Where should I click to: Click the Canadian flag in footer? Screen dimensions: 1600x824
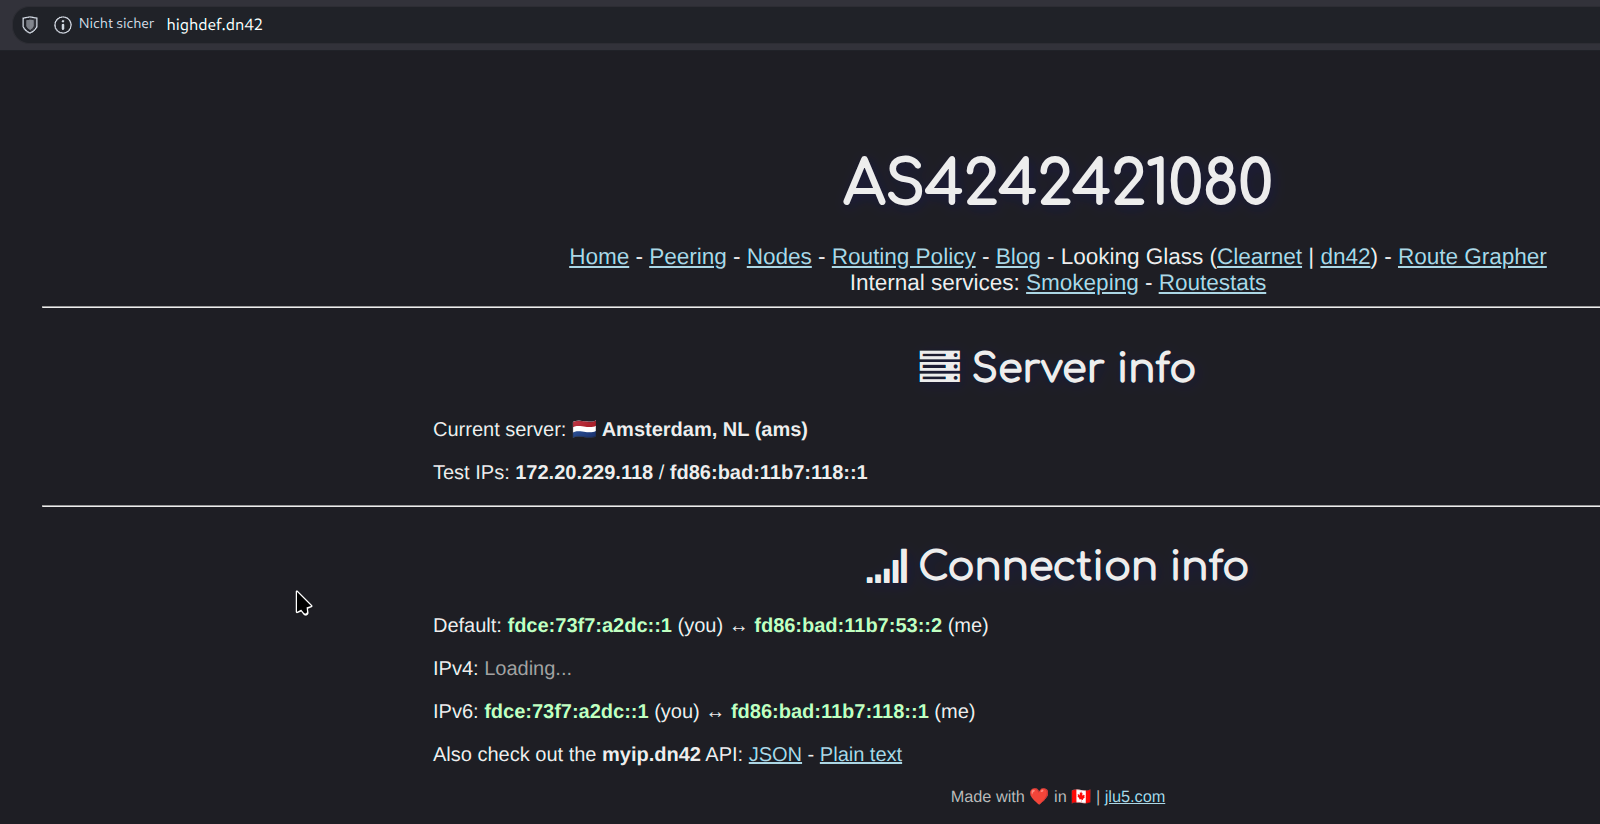(x=1081, y=796)
